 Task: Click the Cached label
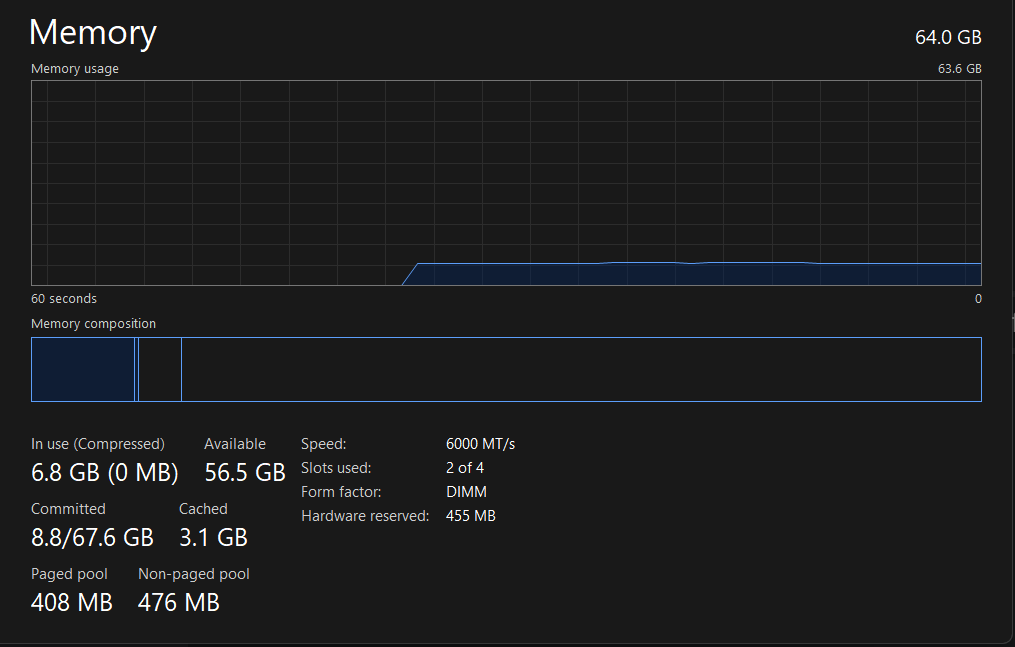(x=203, y=509)
